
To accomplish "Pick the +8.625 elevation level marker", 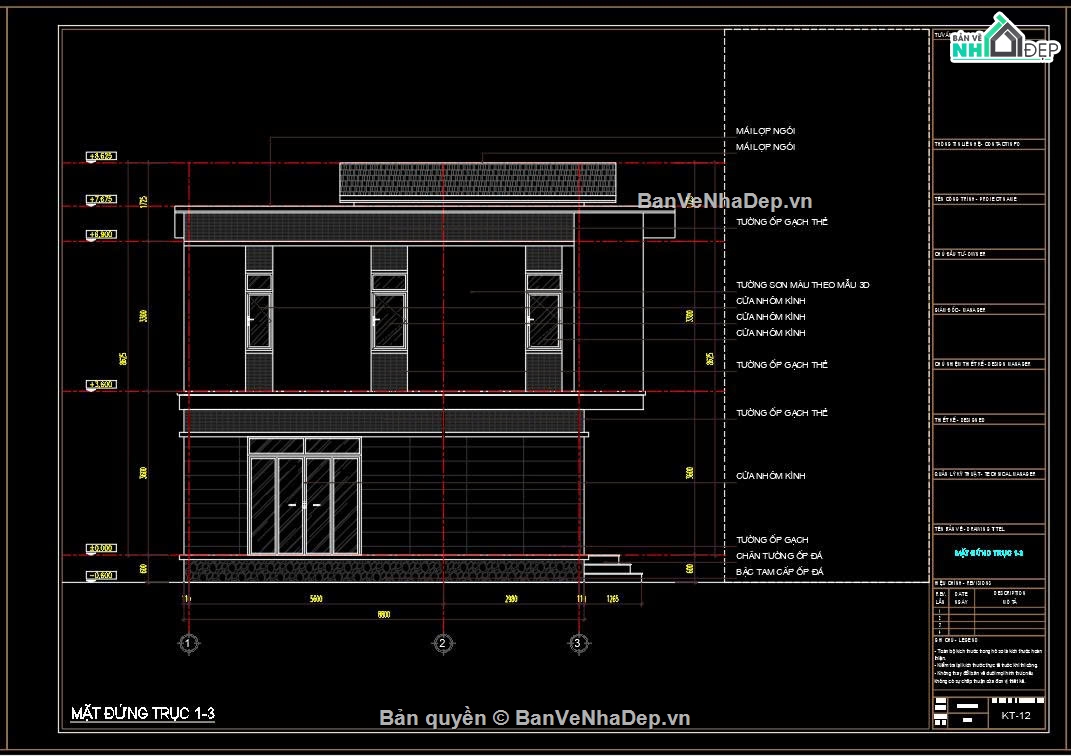I will pyautogui.click(x=102, y=156).
